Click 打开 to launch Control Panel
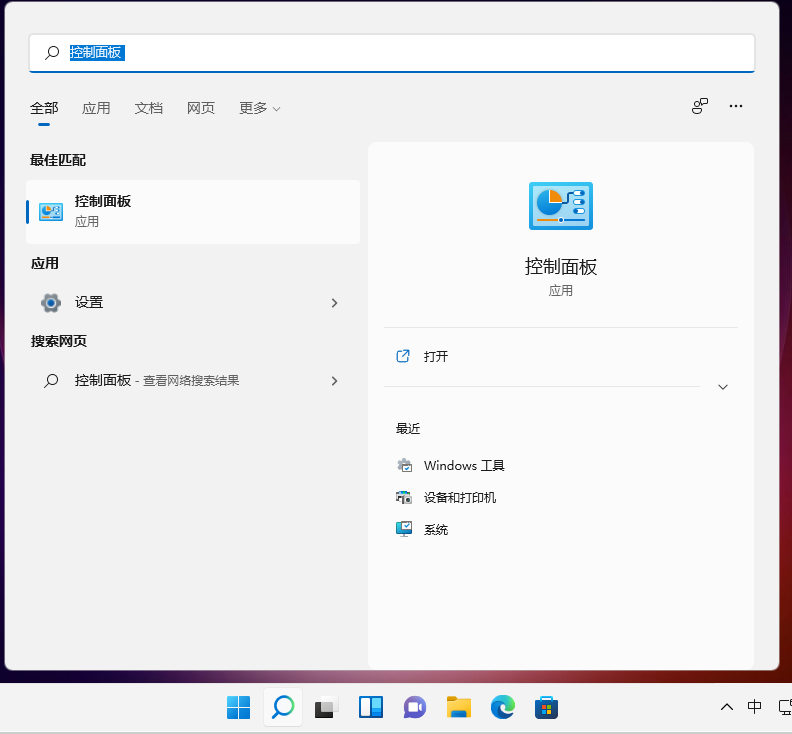 (436, 356)
